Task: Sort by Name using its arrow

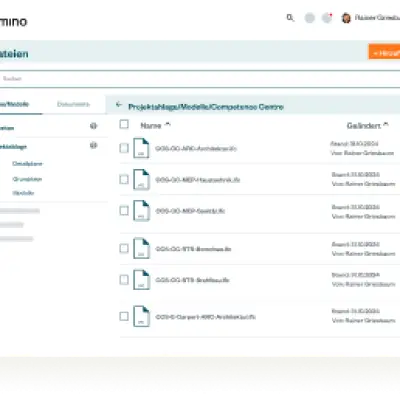Action: point(168,125)
